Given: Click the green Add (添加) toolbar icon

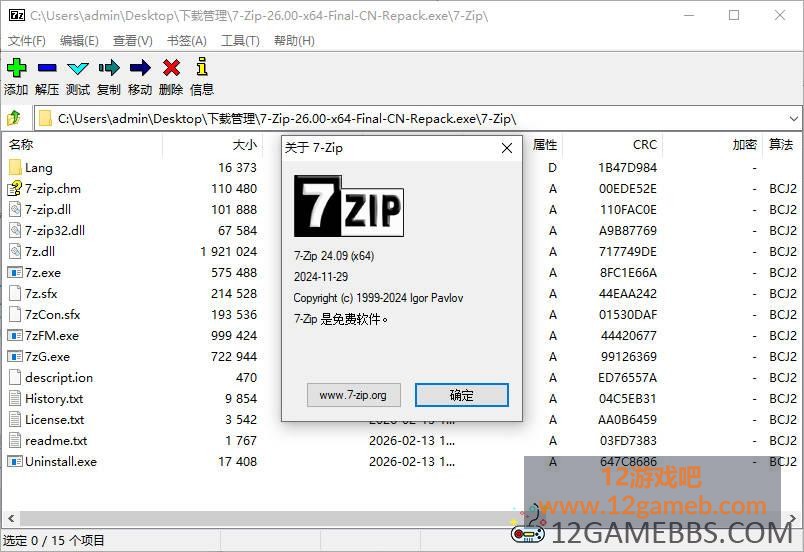Looking at the screenshot, I should click(x=16, y=67).
